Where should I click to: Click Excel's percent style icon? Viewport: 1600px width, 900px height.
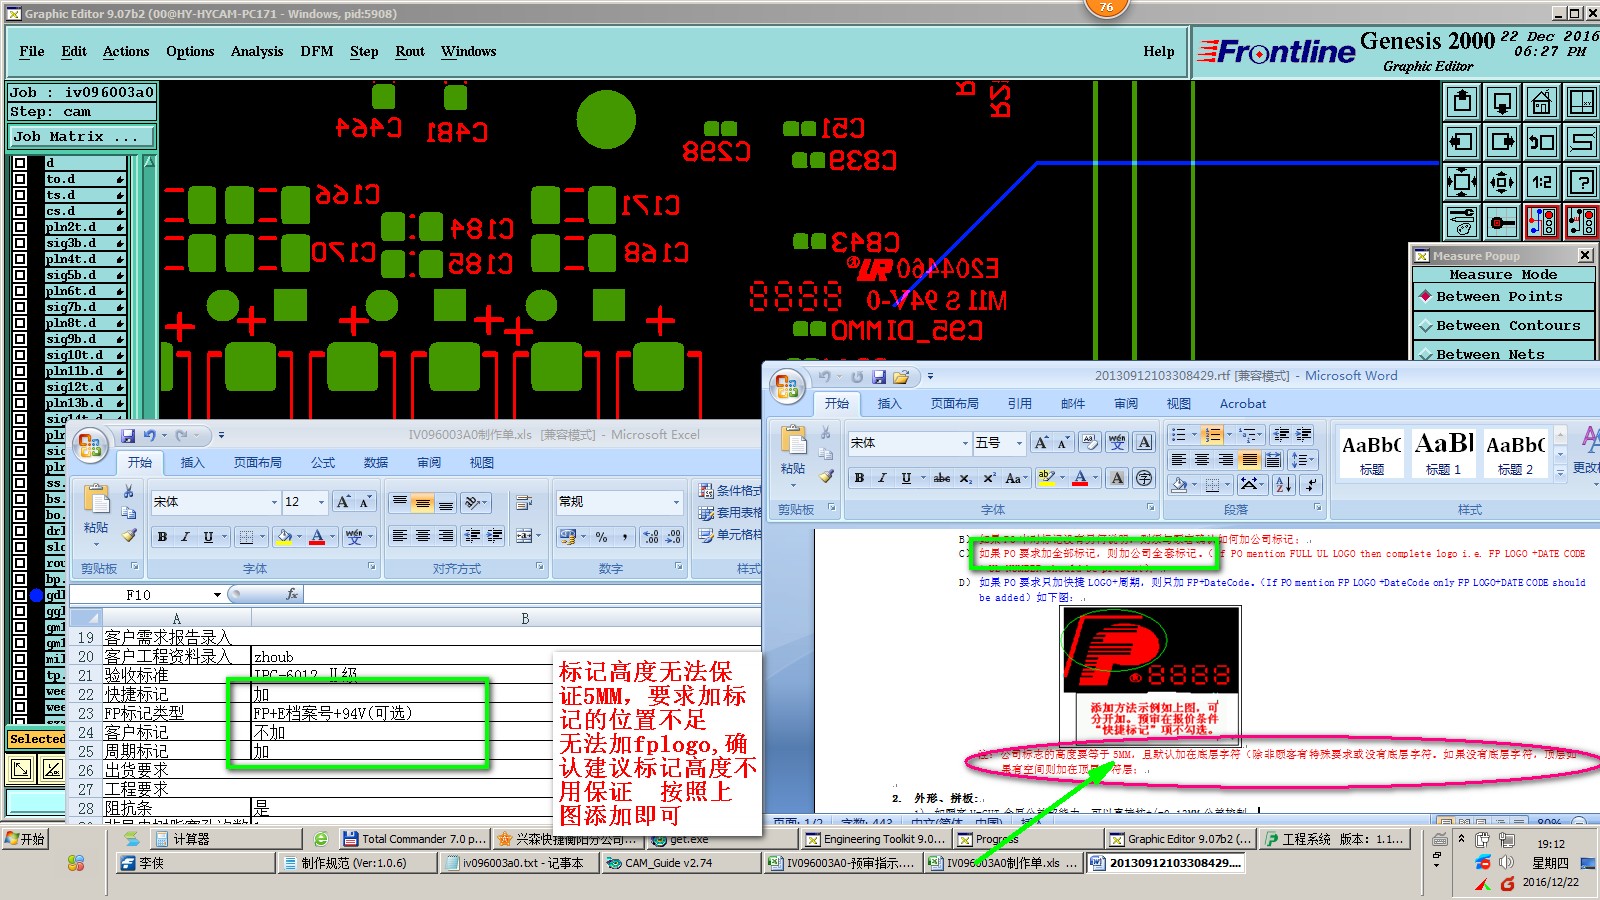tap(601, 537)
